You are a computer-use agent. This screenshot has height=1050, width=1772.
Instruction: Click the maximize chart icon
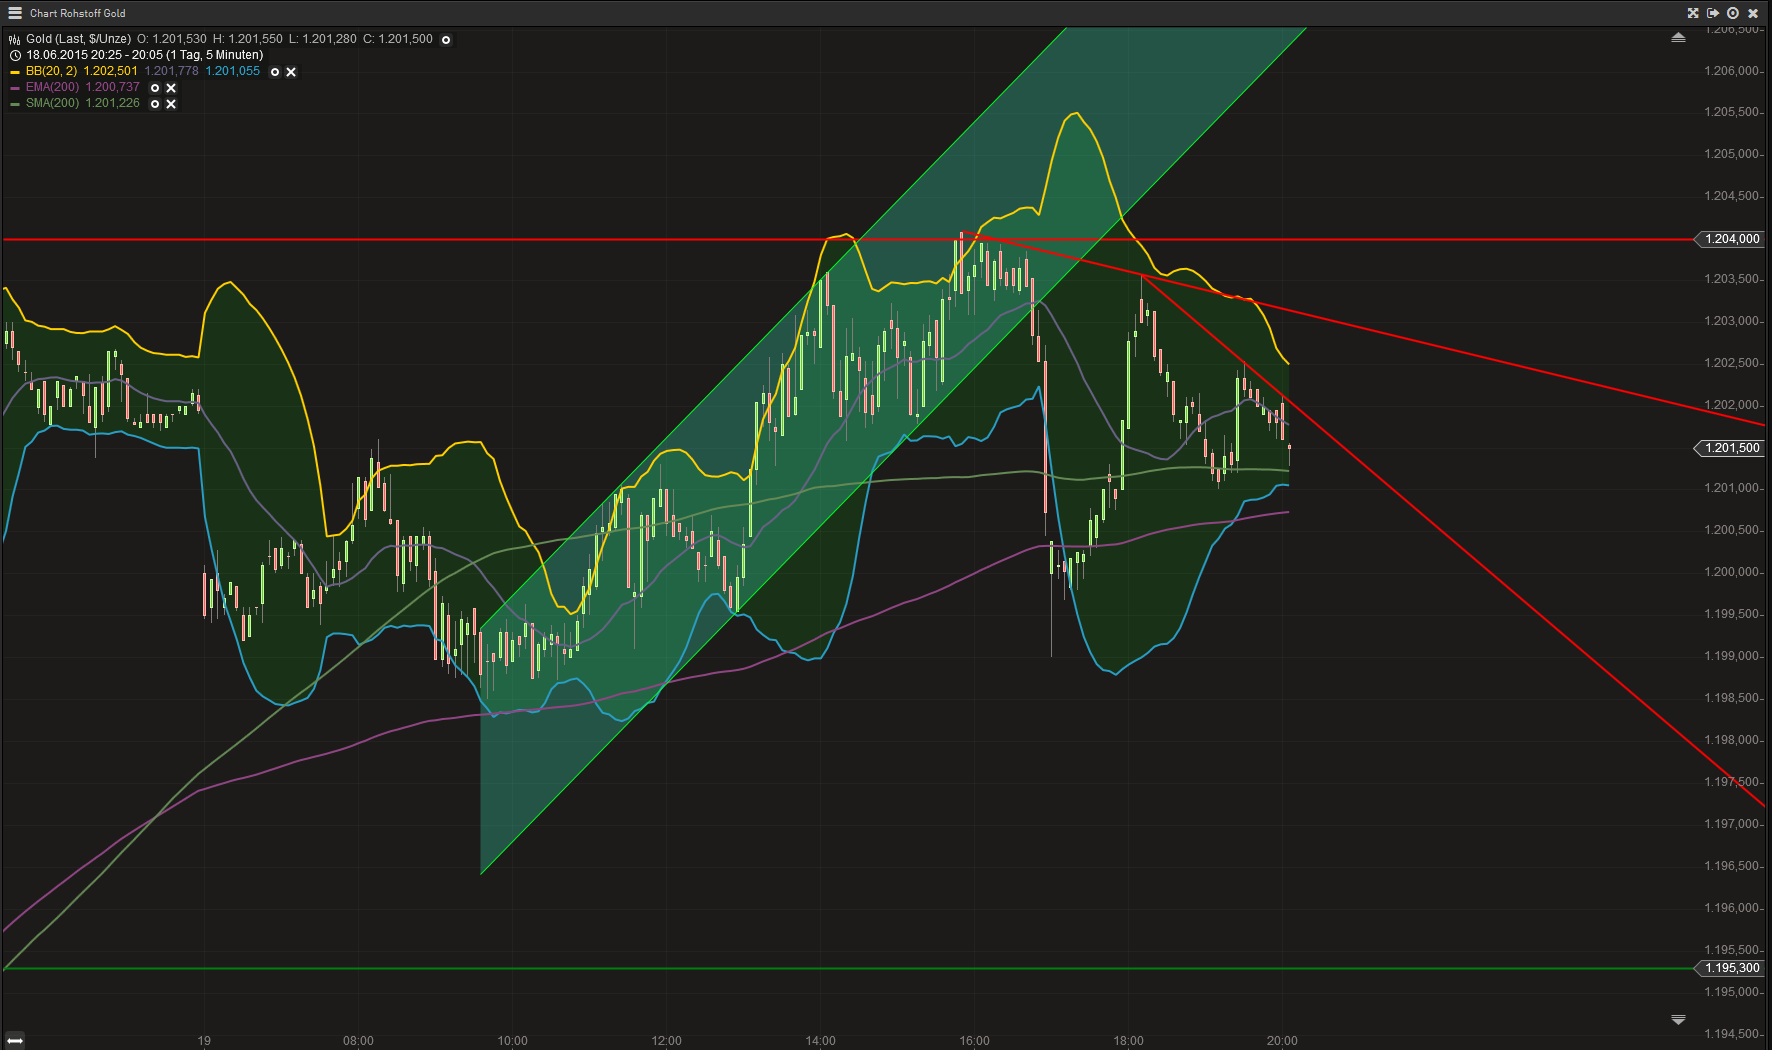point(1693,13)
